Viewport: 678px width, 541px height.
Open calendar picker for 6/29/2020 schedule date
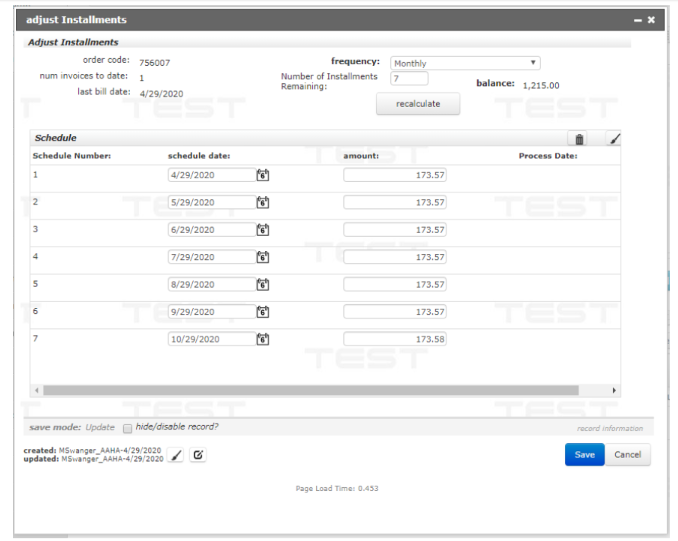point(263,230)
